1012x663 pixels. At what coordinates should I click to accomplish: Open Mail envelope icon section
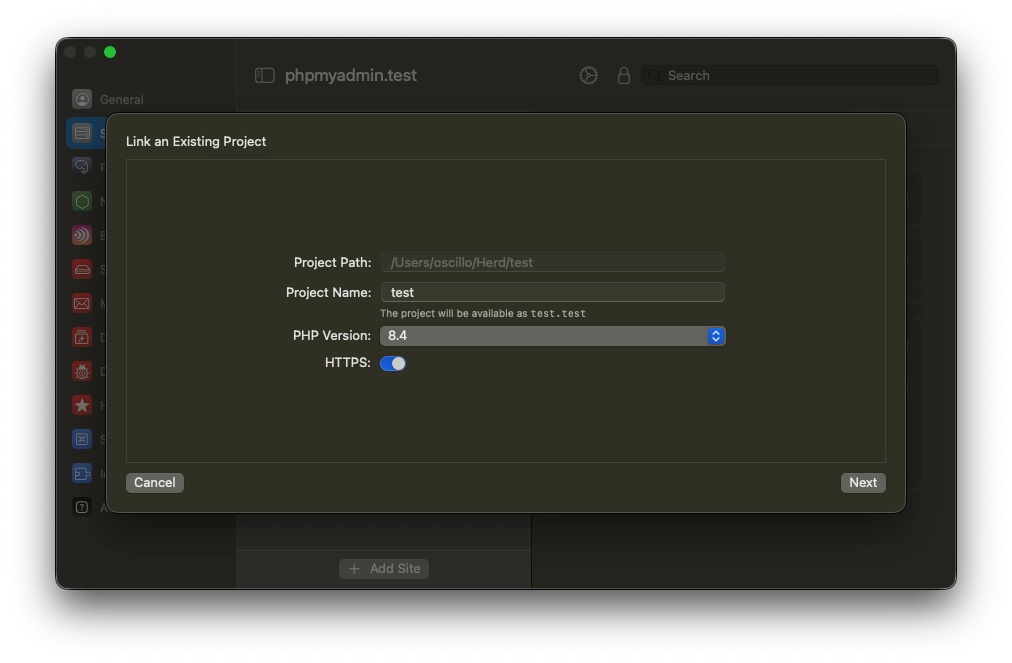point(82,303)
